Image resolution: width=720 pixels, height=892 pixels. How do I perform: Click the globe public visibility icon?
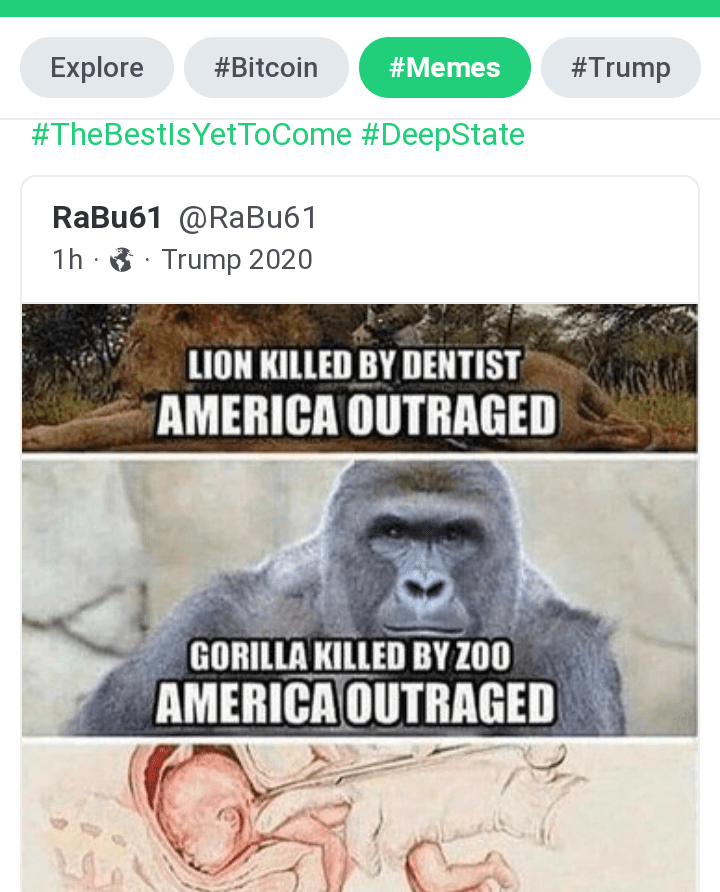click(121, 260)
